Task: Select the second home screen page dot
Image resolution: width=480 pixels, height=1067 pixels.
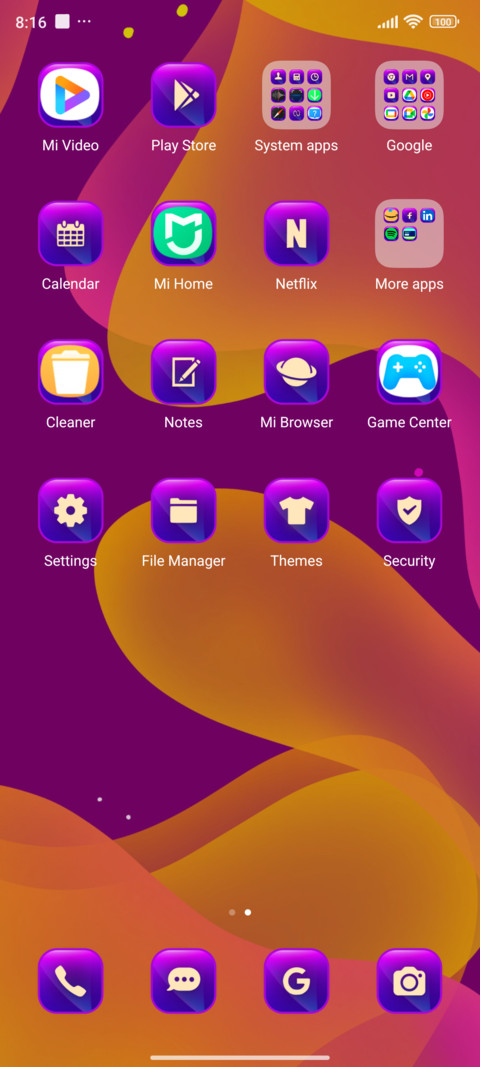Action: pos(248,912)
